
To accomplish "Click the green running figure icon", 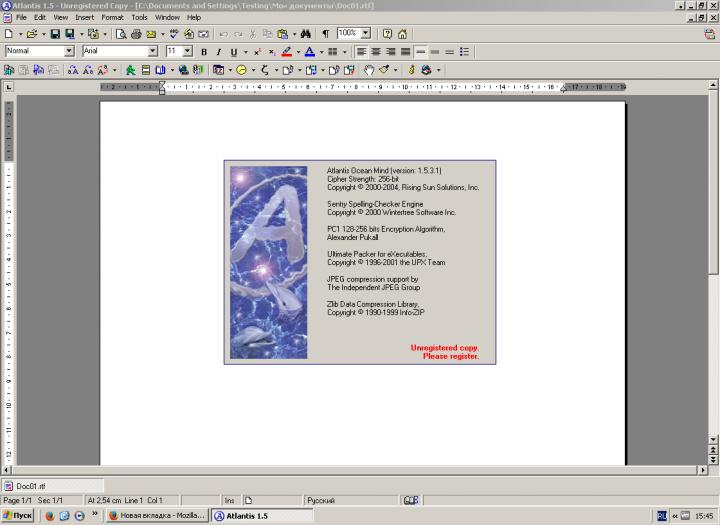I will tap(130, 70).
